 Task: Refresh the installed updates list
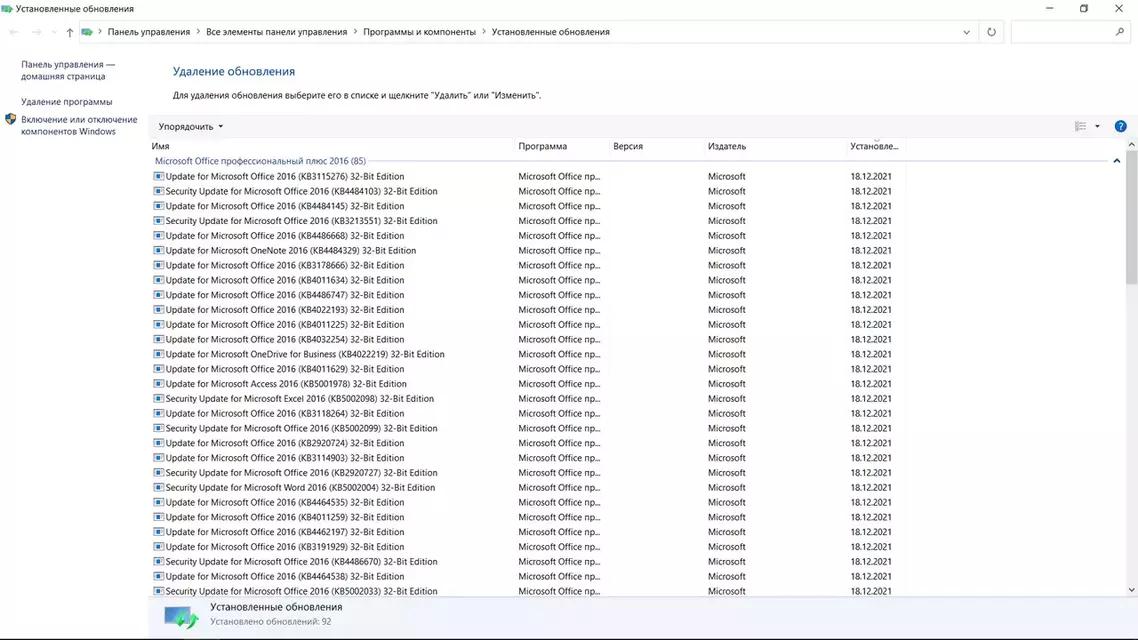tap(991, 32)
